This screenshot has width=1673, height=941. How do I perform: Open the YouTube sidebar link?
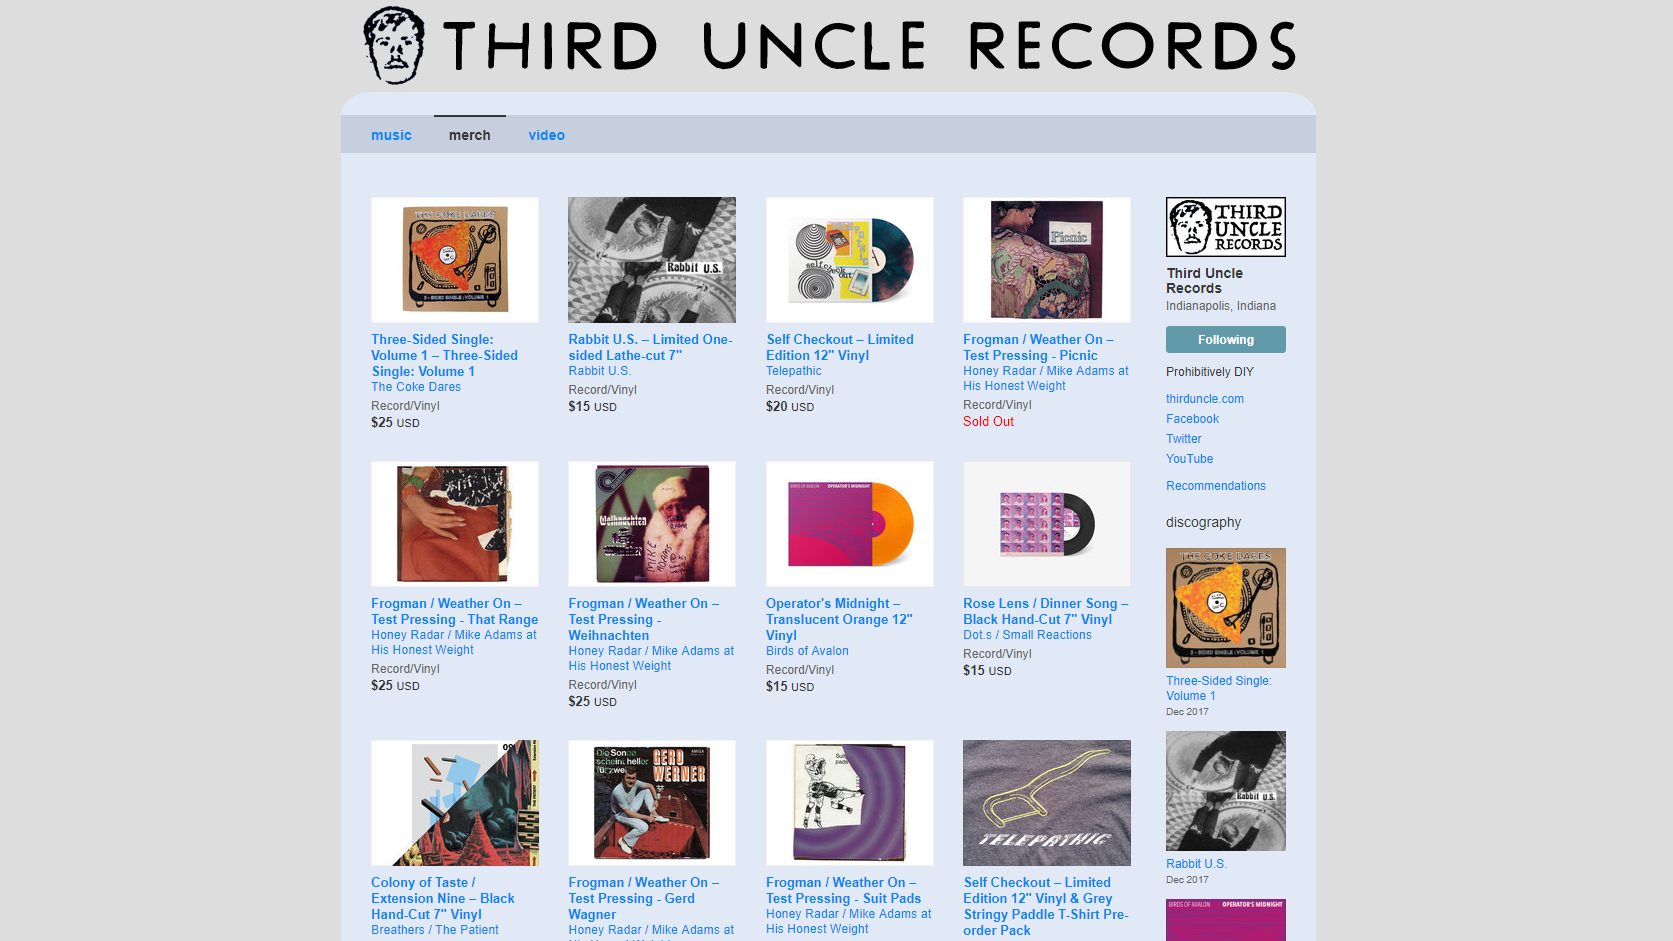1189,459
